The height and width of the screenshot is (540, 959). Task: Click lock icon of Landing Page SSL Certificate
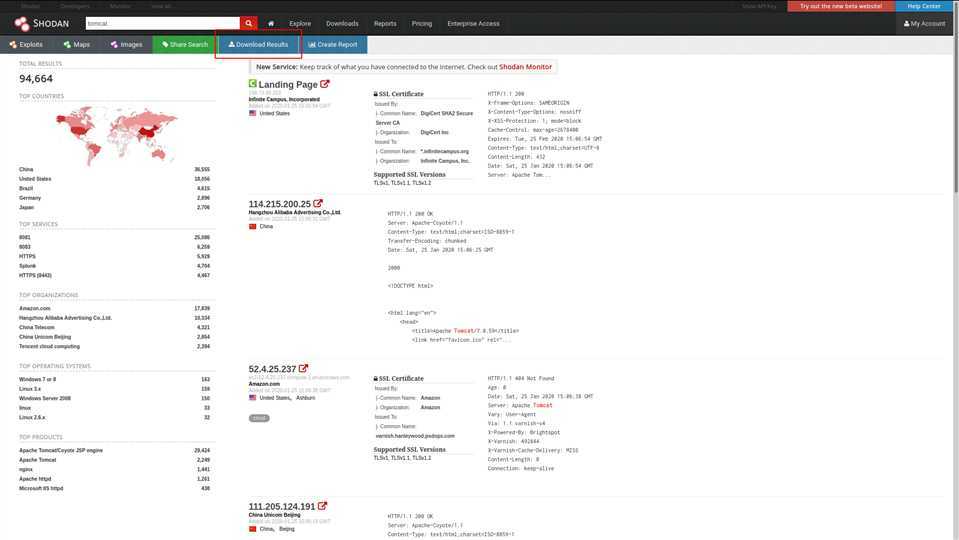coord(376,94)
